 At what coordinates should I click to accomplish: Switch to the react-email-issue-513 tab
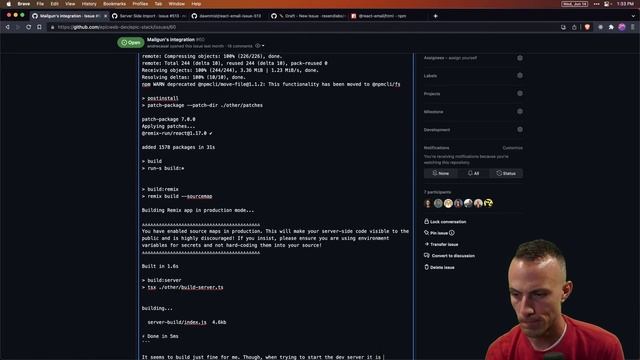tap(229, 16)
